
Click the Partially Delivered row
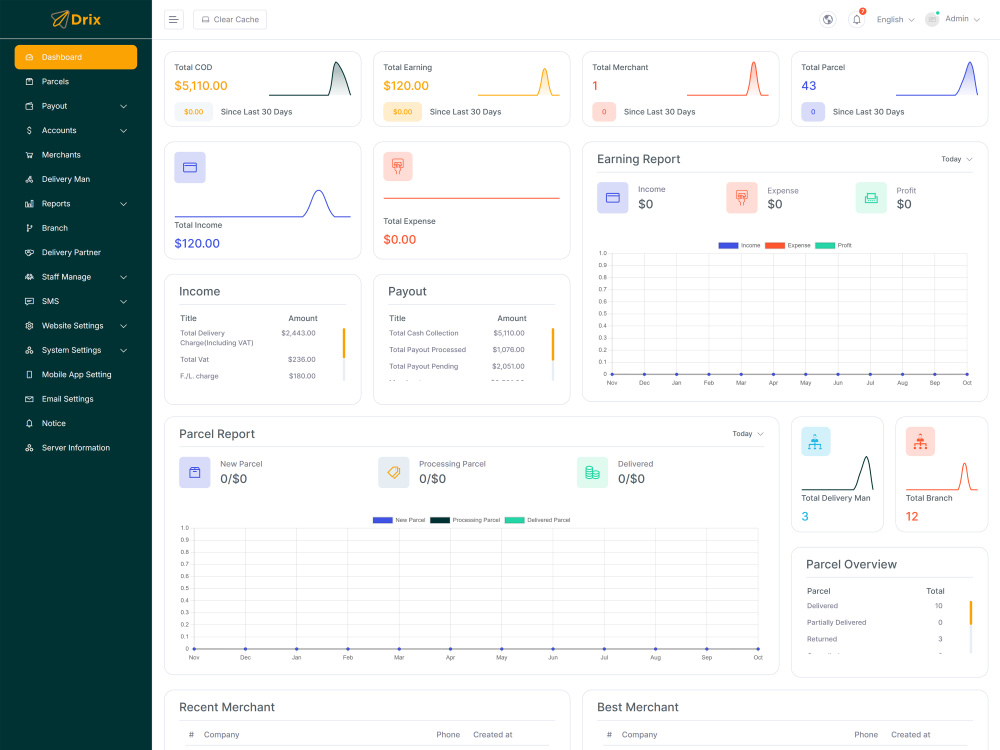(x=875, y=622)
